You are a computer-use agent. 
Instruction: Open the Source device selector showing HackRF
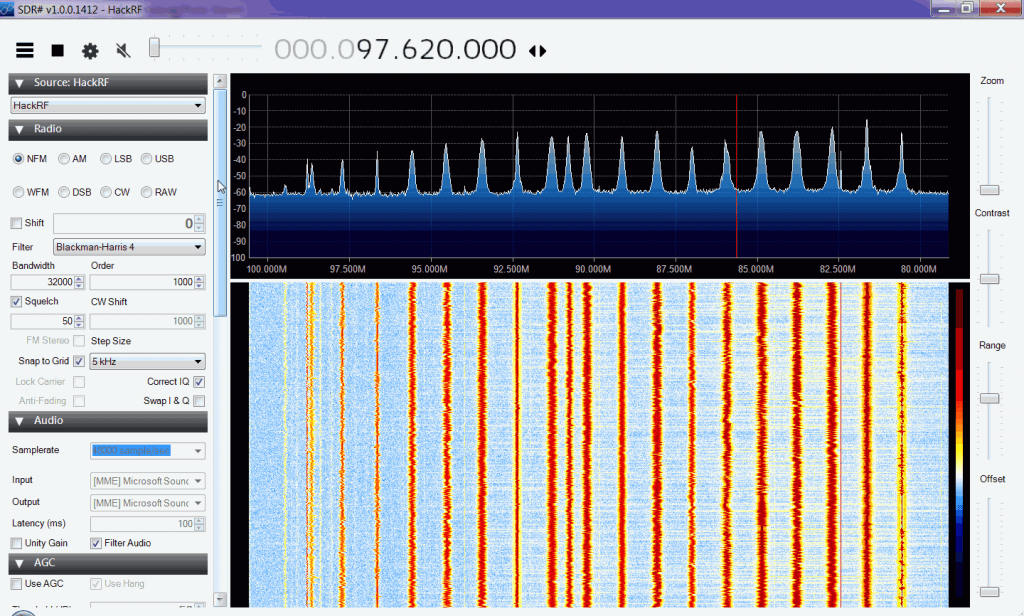(x=107, y=105)
